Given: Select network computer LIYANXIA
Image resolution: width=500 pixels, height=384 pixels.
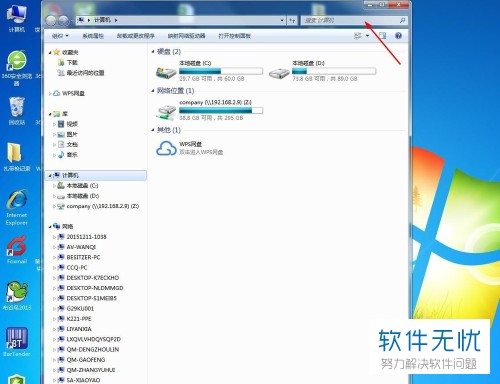Looking at the screenshot, I should pyautogui.click(x=74, y=329).
